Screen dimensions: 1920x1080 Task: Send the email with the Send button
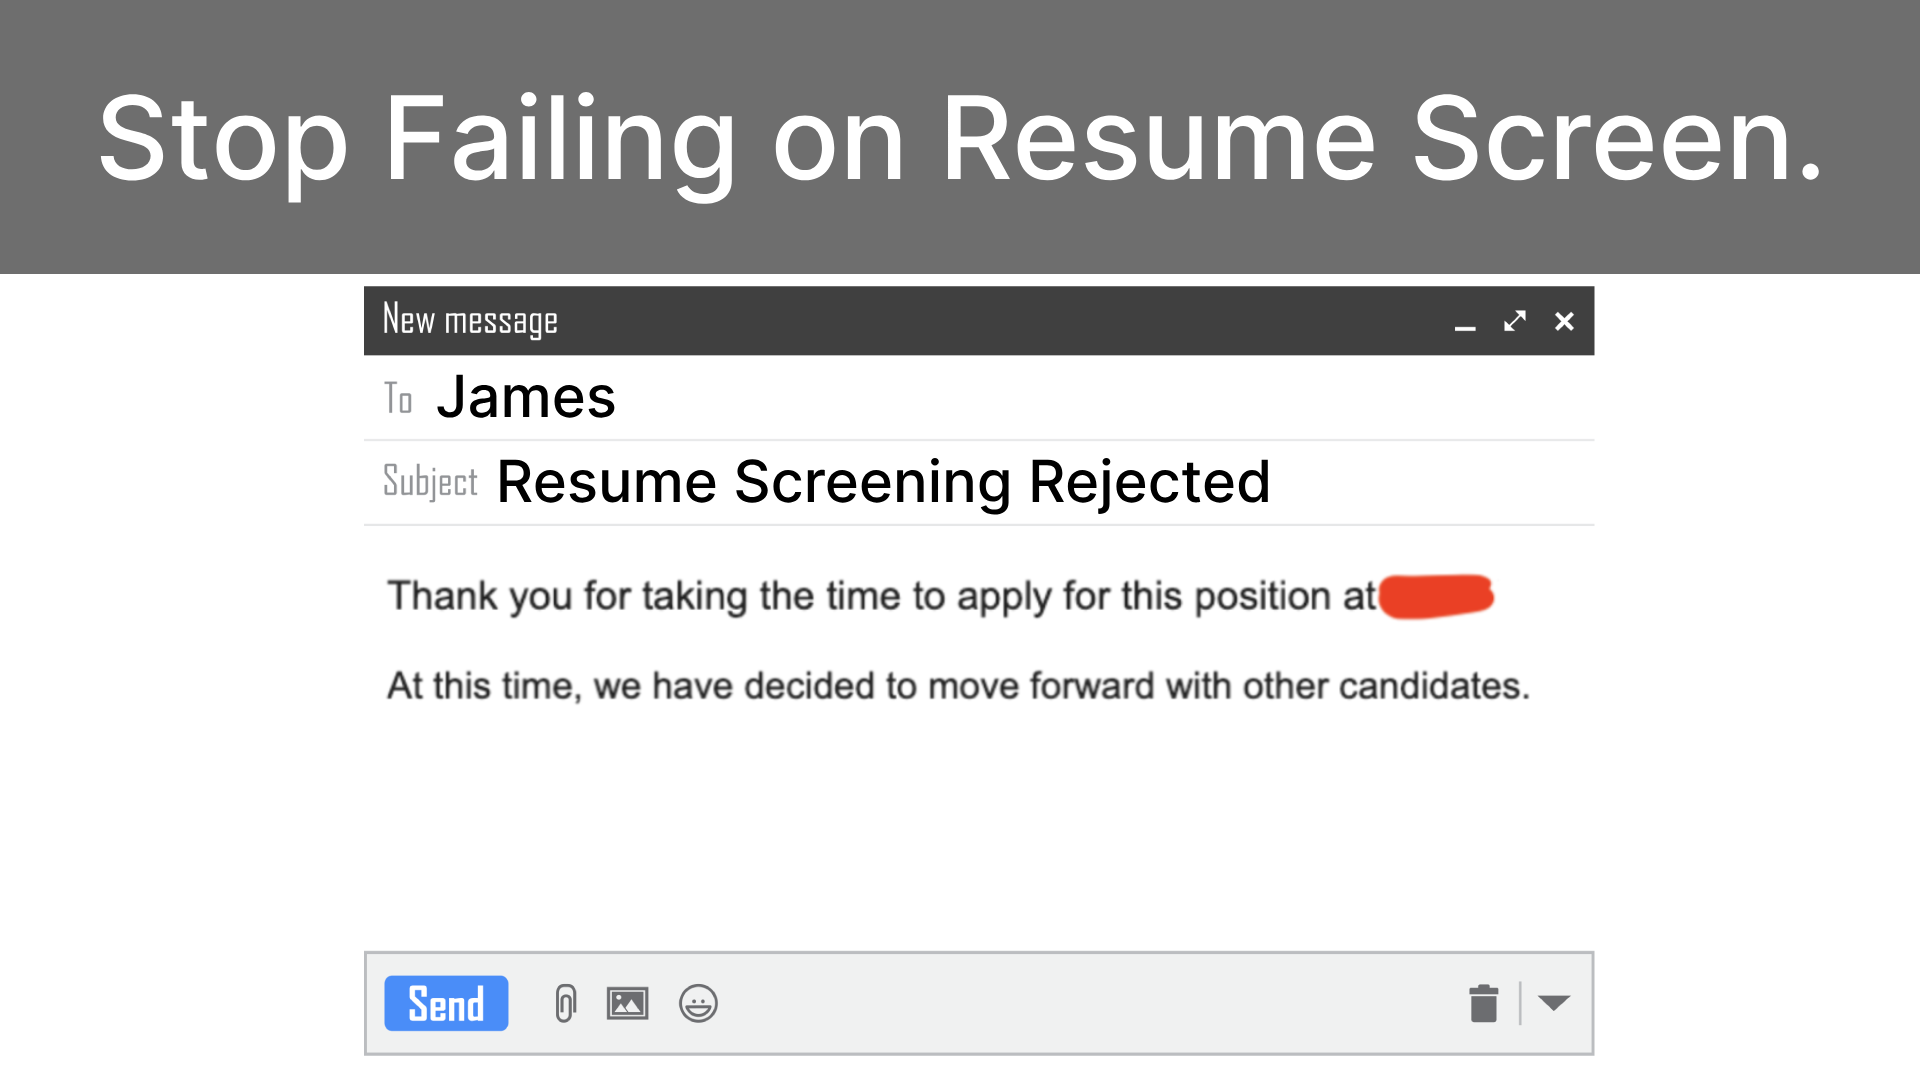[x=446, y=1003]
